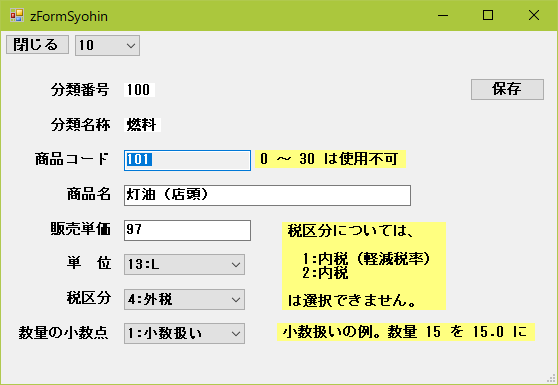Click the note 0 ～ 30 は使用不可
558x385 pixels.
[x=330, y=159]
